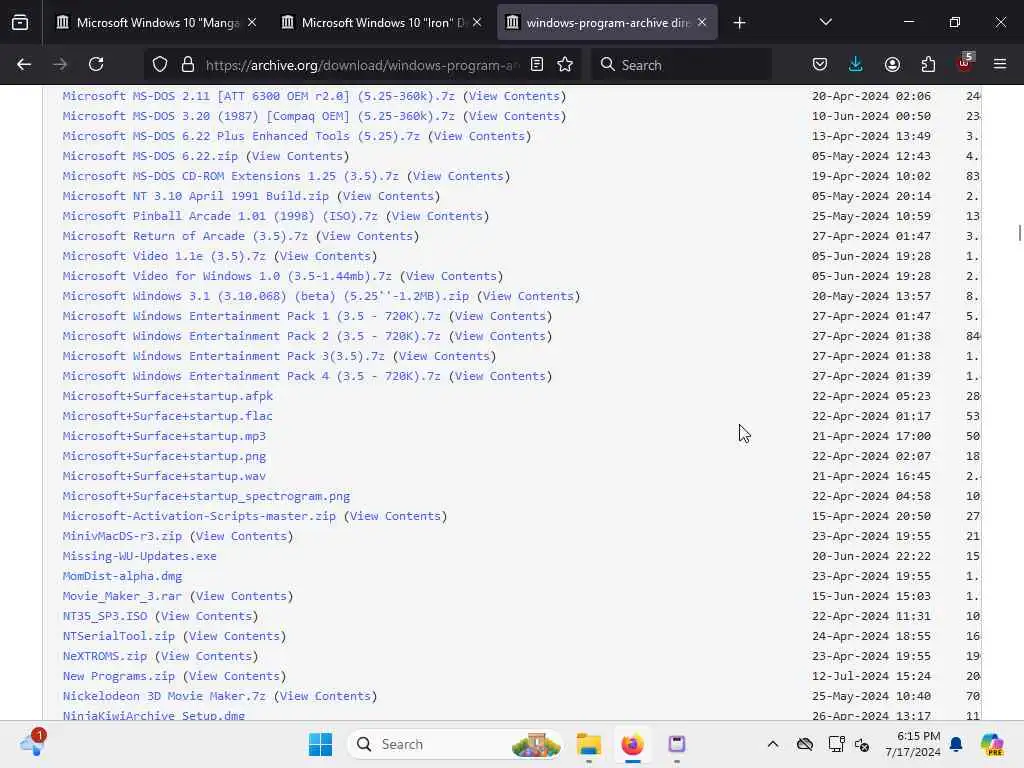Bookmark this page with star icon
This screenshot has width=1024, height=768.
[565, 65]
